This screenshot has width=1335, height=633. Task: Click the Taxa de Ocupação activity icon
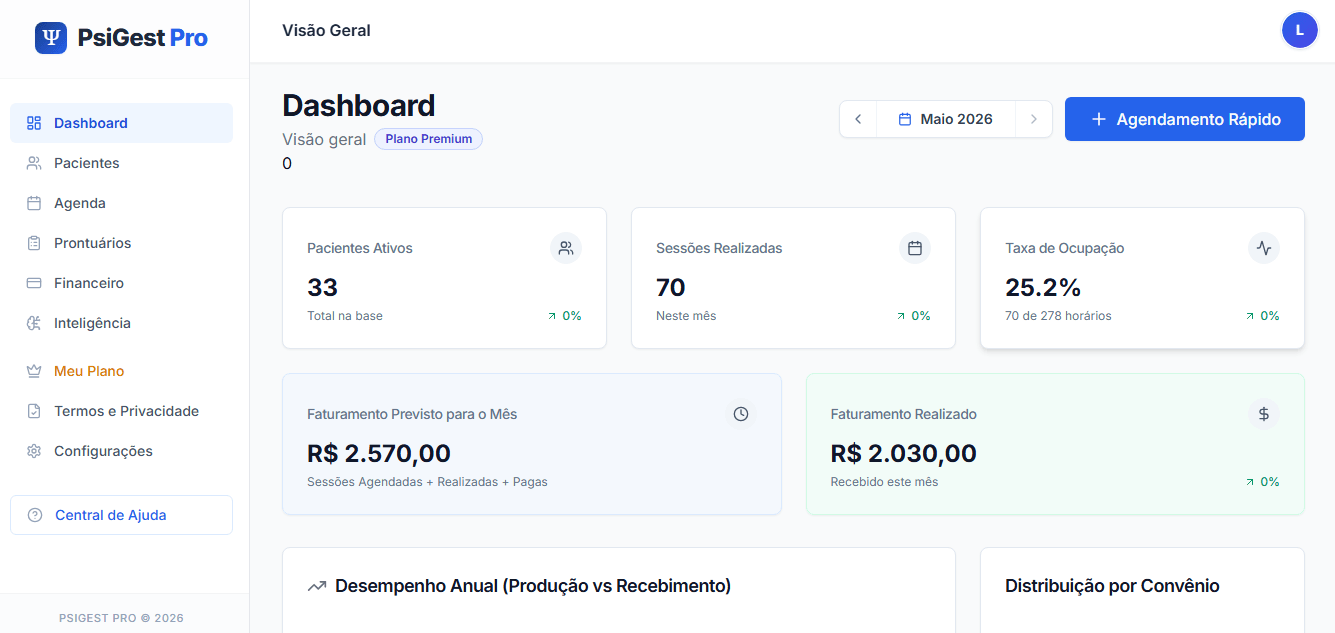click(1264, 248)
